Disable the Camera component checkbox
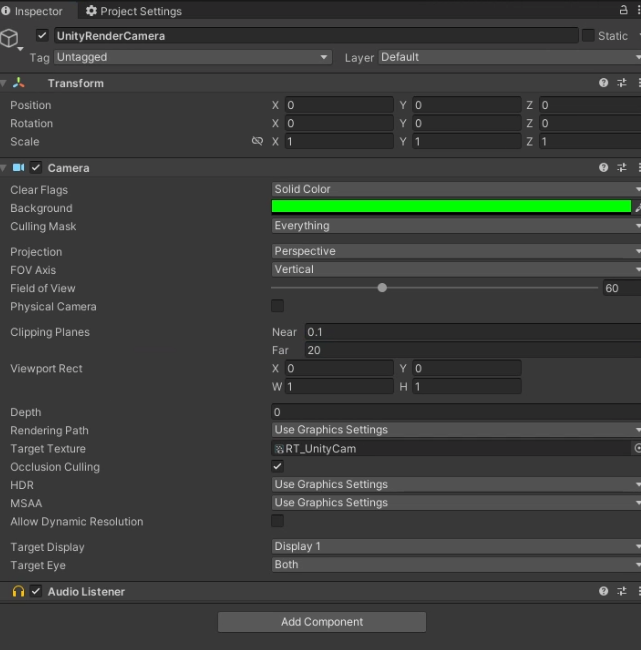 [x=36, y=167]
